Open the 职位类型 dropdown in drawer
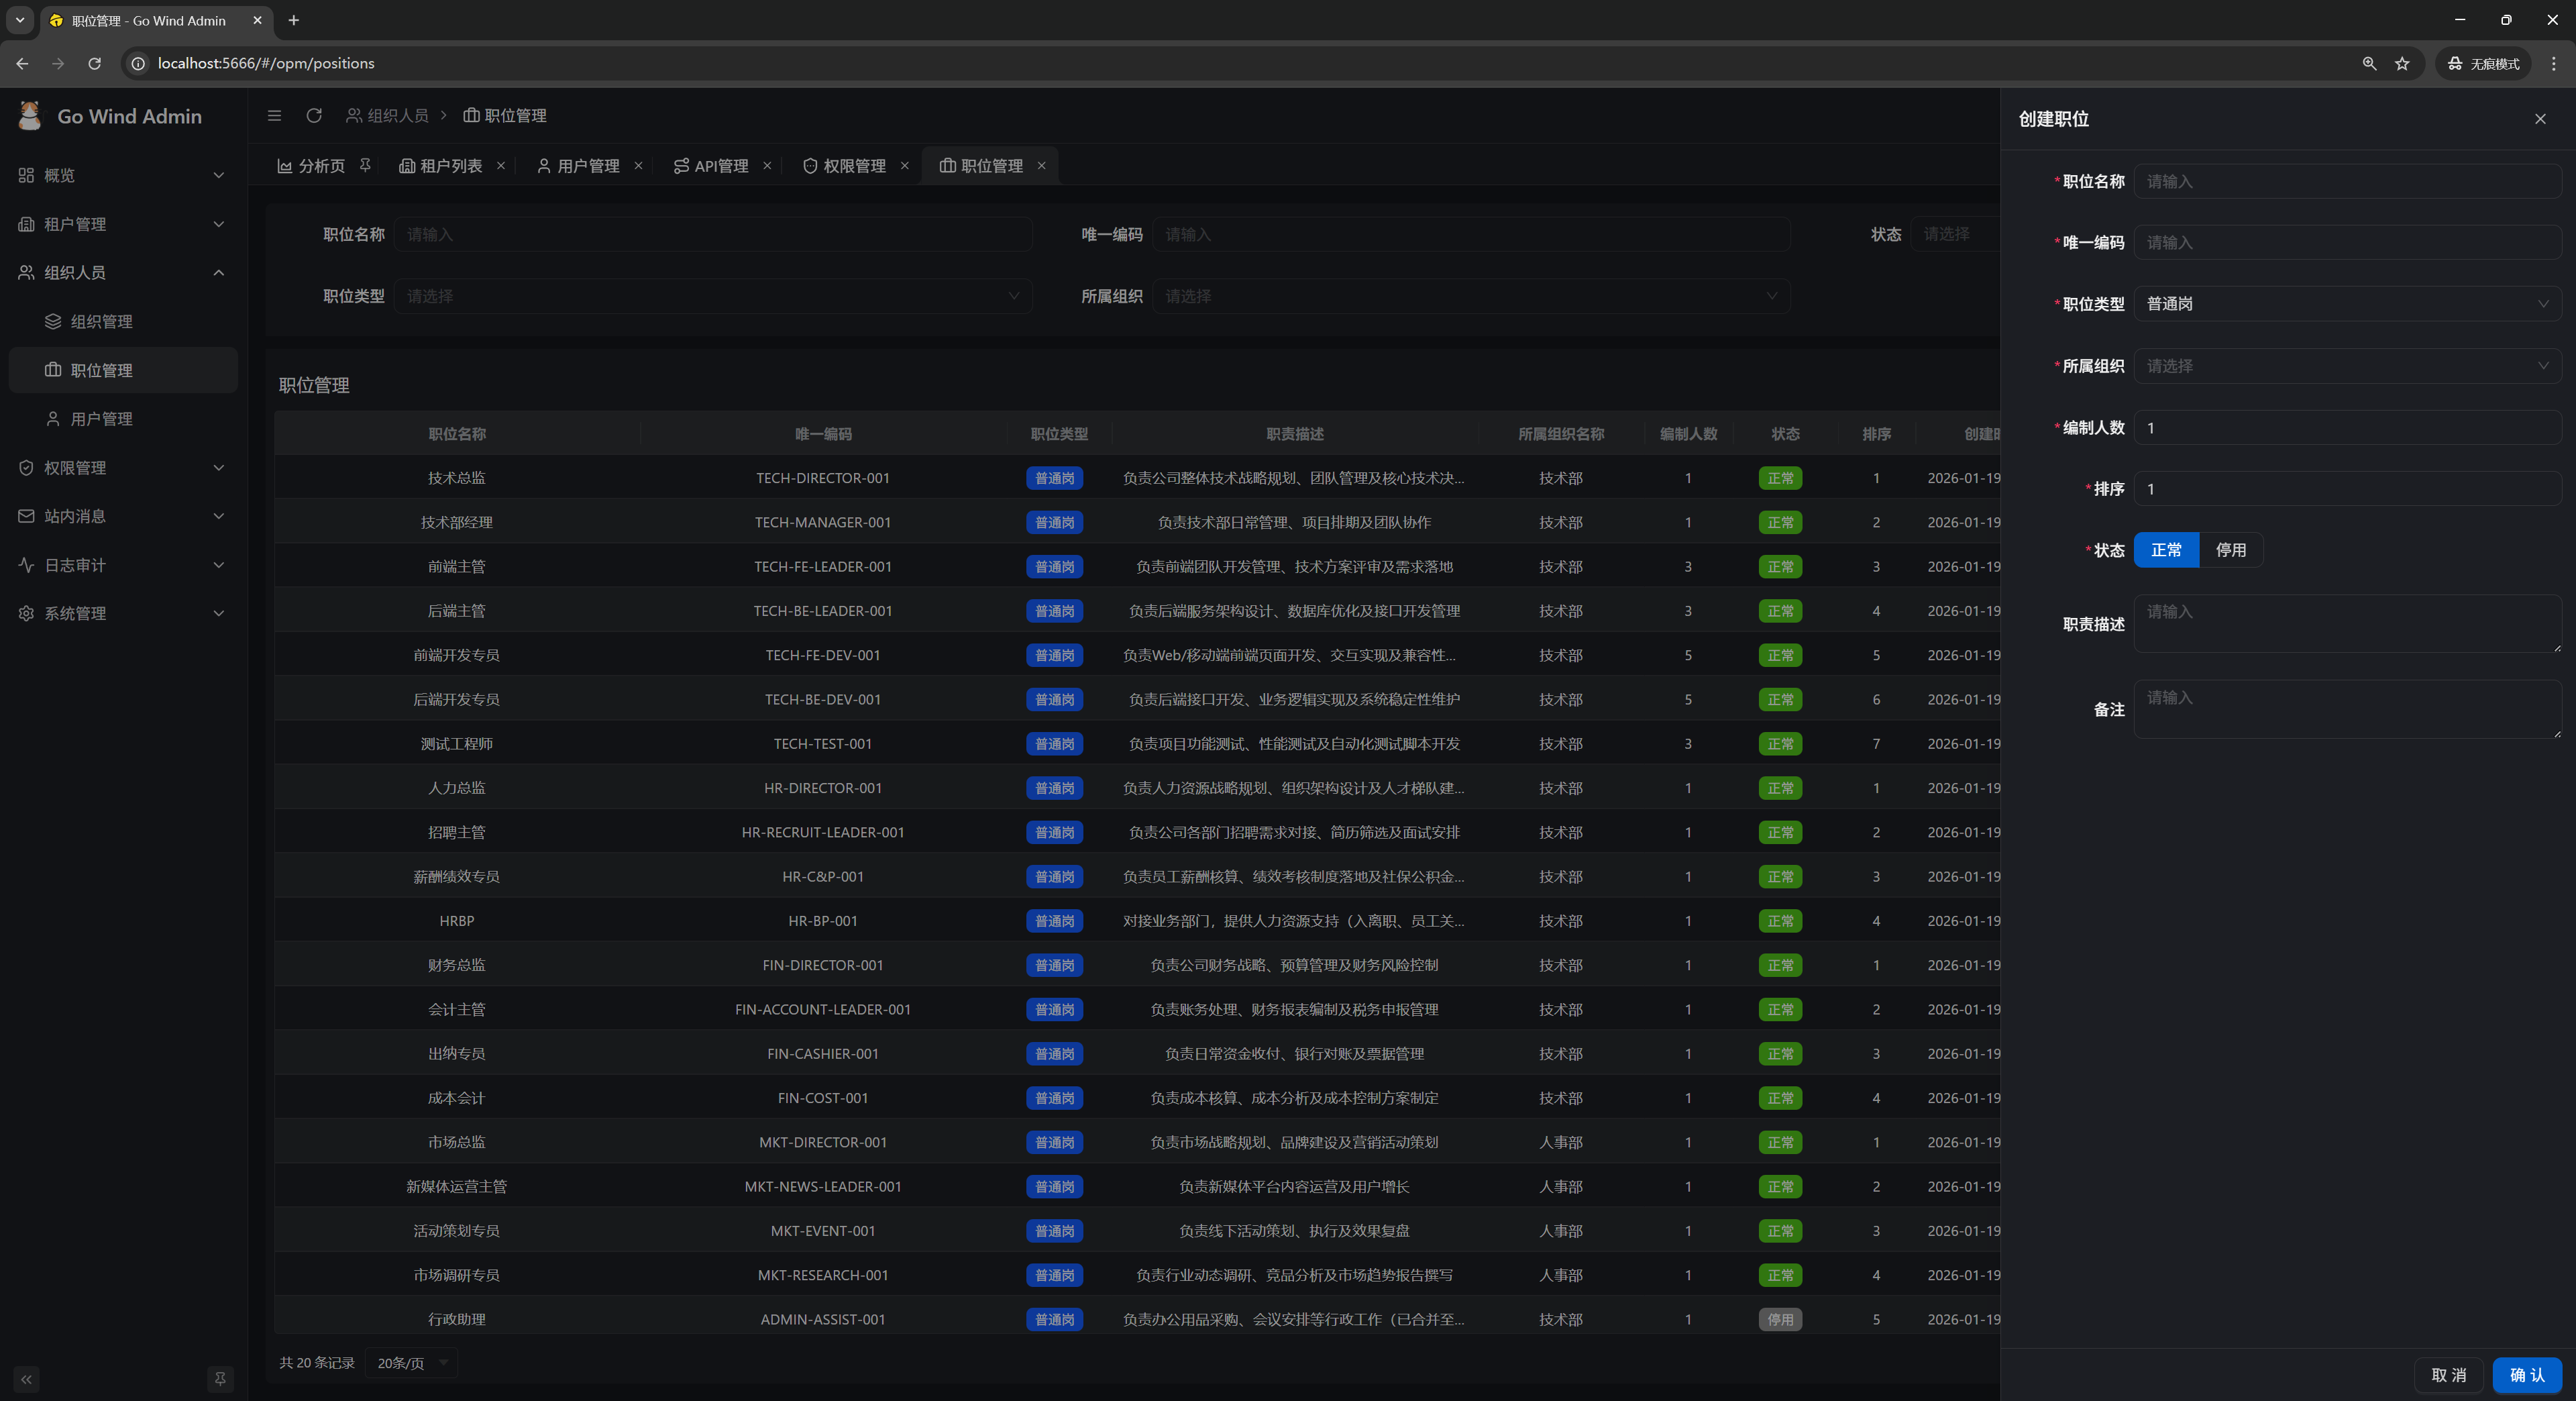Viewport: 2576px width, 1401px height. click(x=2347, y=304)
